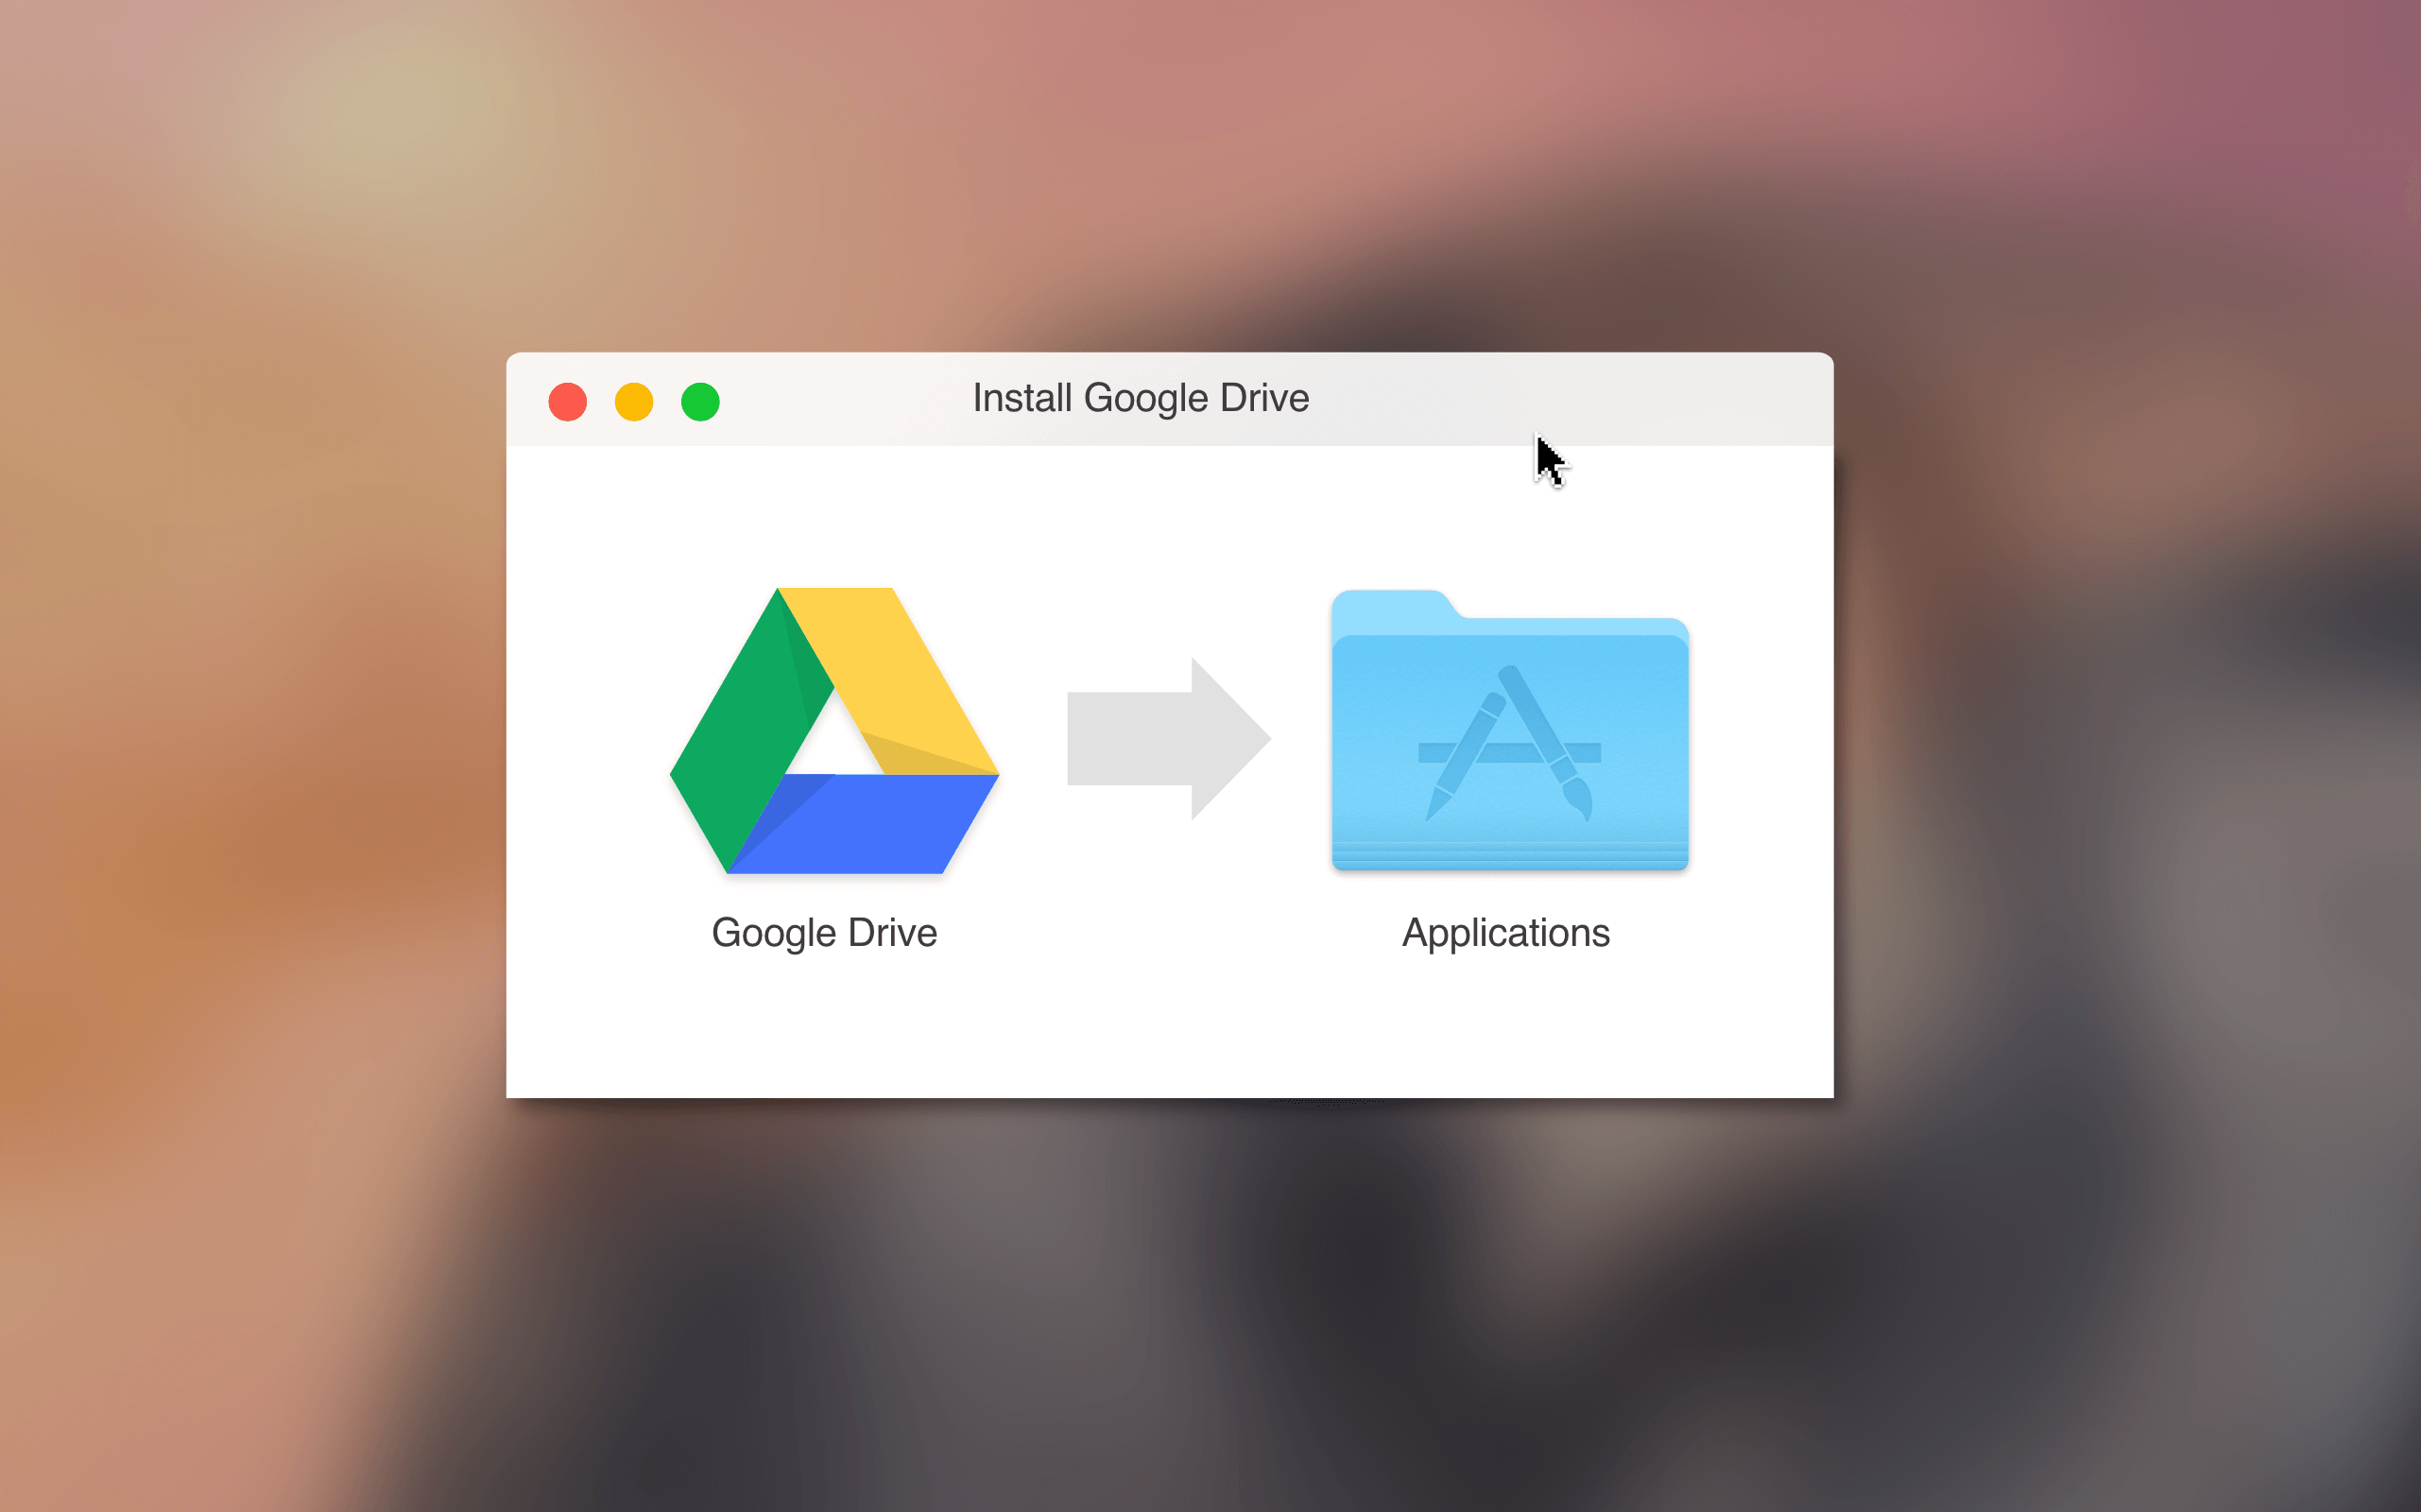The image size is (2421, 1512).
Task: Select the Google Drive app icon
Action: 834,731
